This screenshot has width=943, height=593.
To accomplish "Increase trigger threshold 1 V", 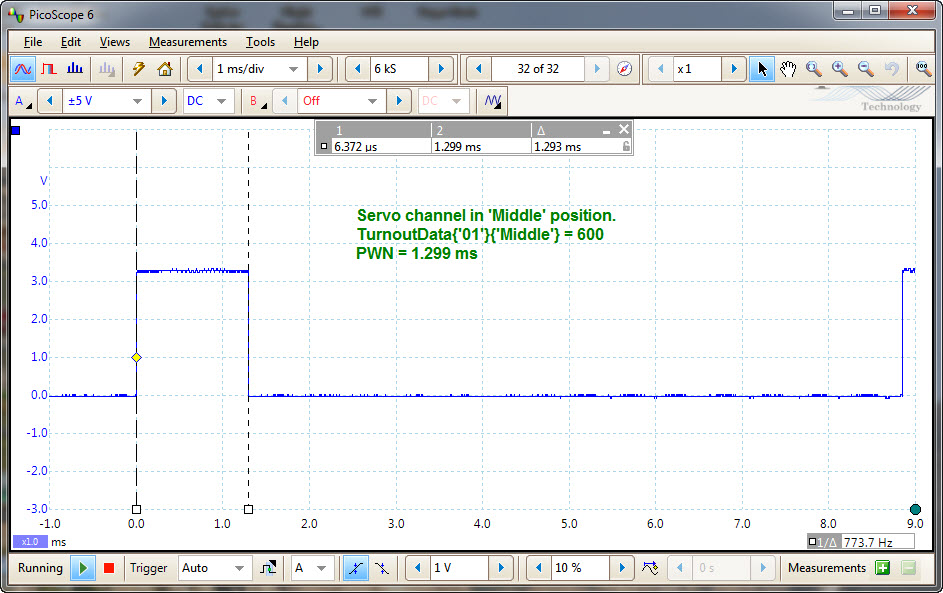I will click(x=500, y=568).
